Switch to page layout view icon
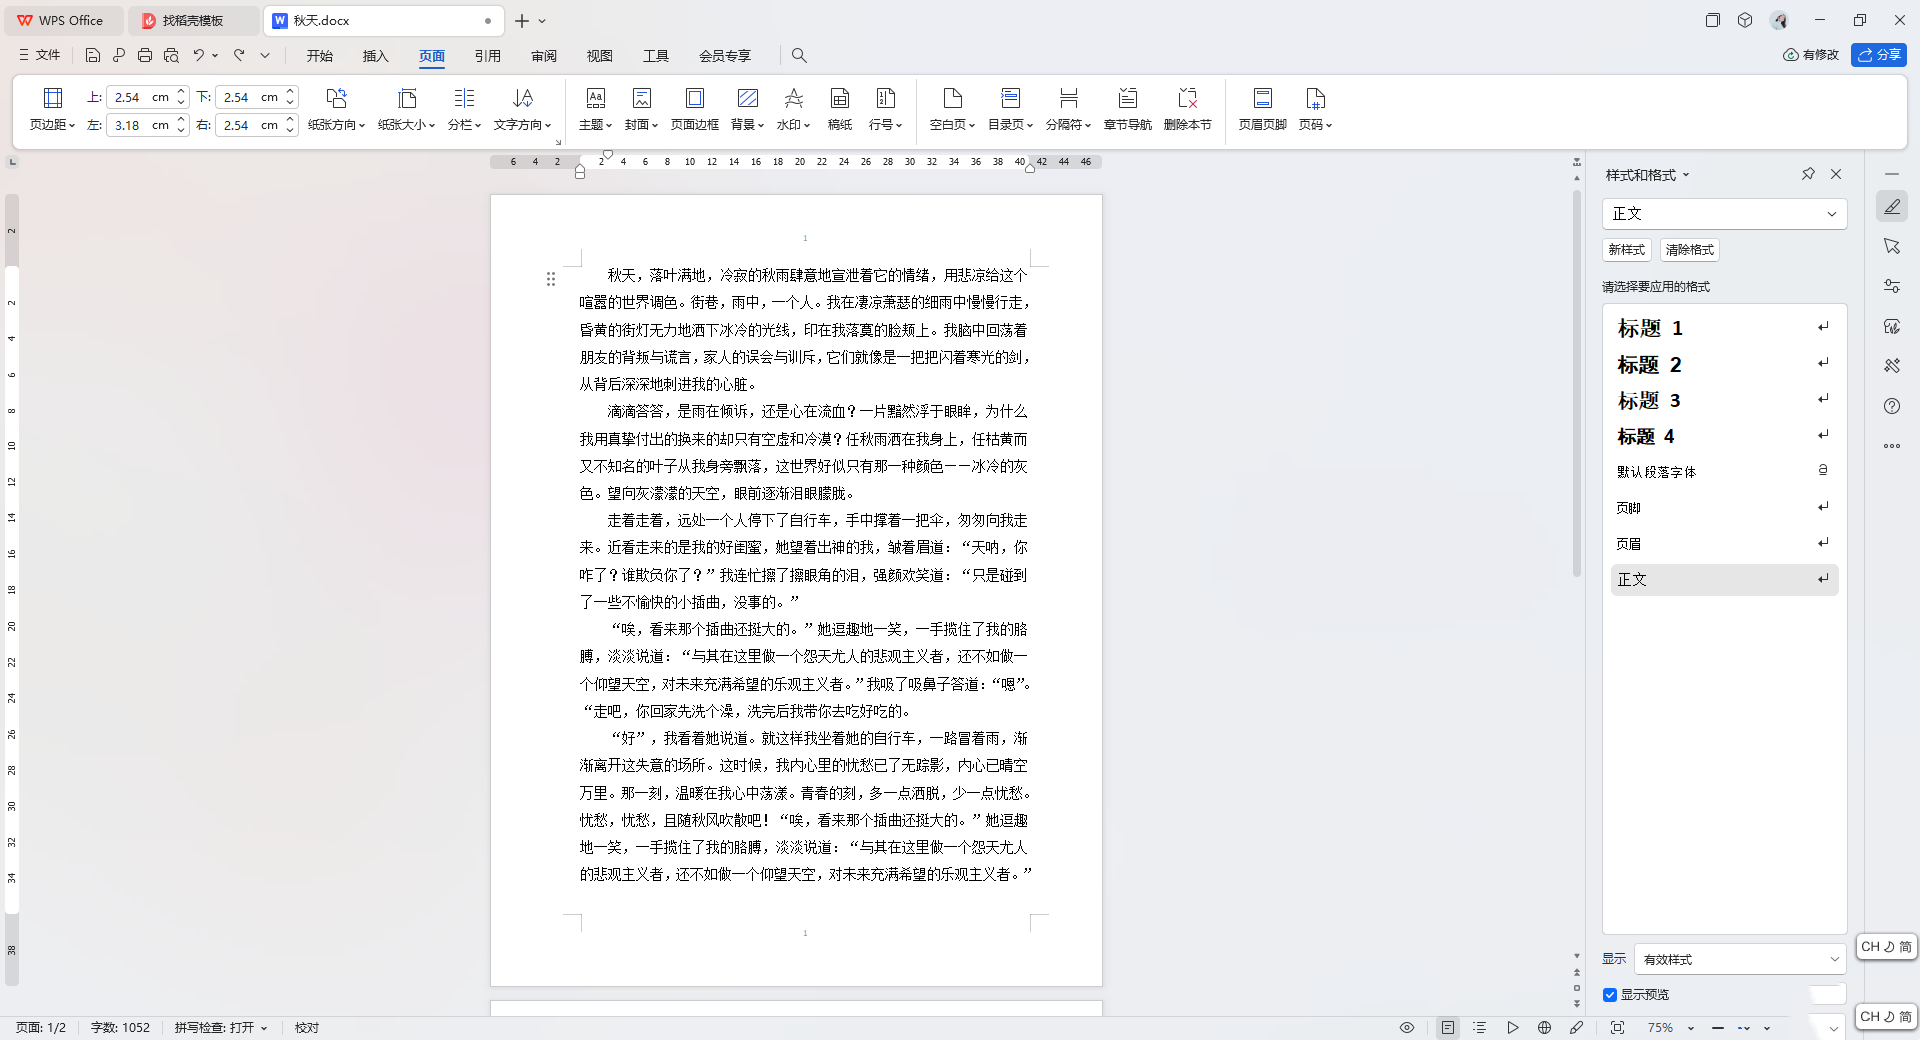Screen dimensions: 1920x1040 pos(1447,1028)
